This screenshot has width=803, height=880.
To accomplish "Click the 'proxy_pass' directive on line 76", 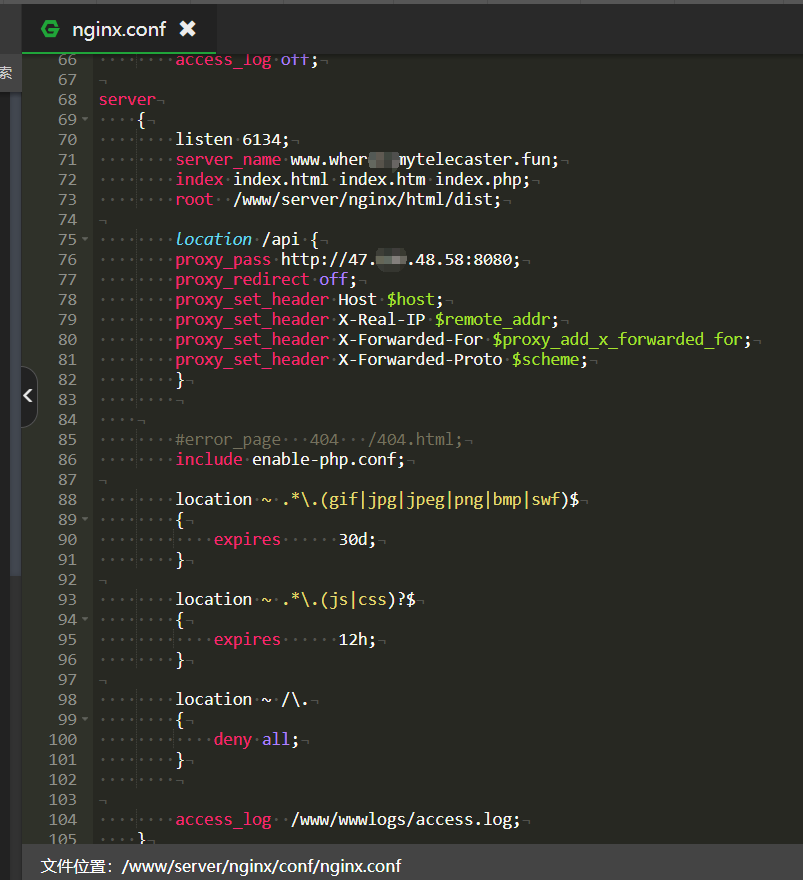I will tap(223, 260).
